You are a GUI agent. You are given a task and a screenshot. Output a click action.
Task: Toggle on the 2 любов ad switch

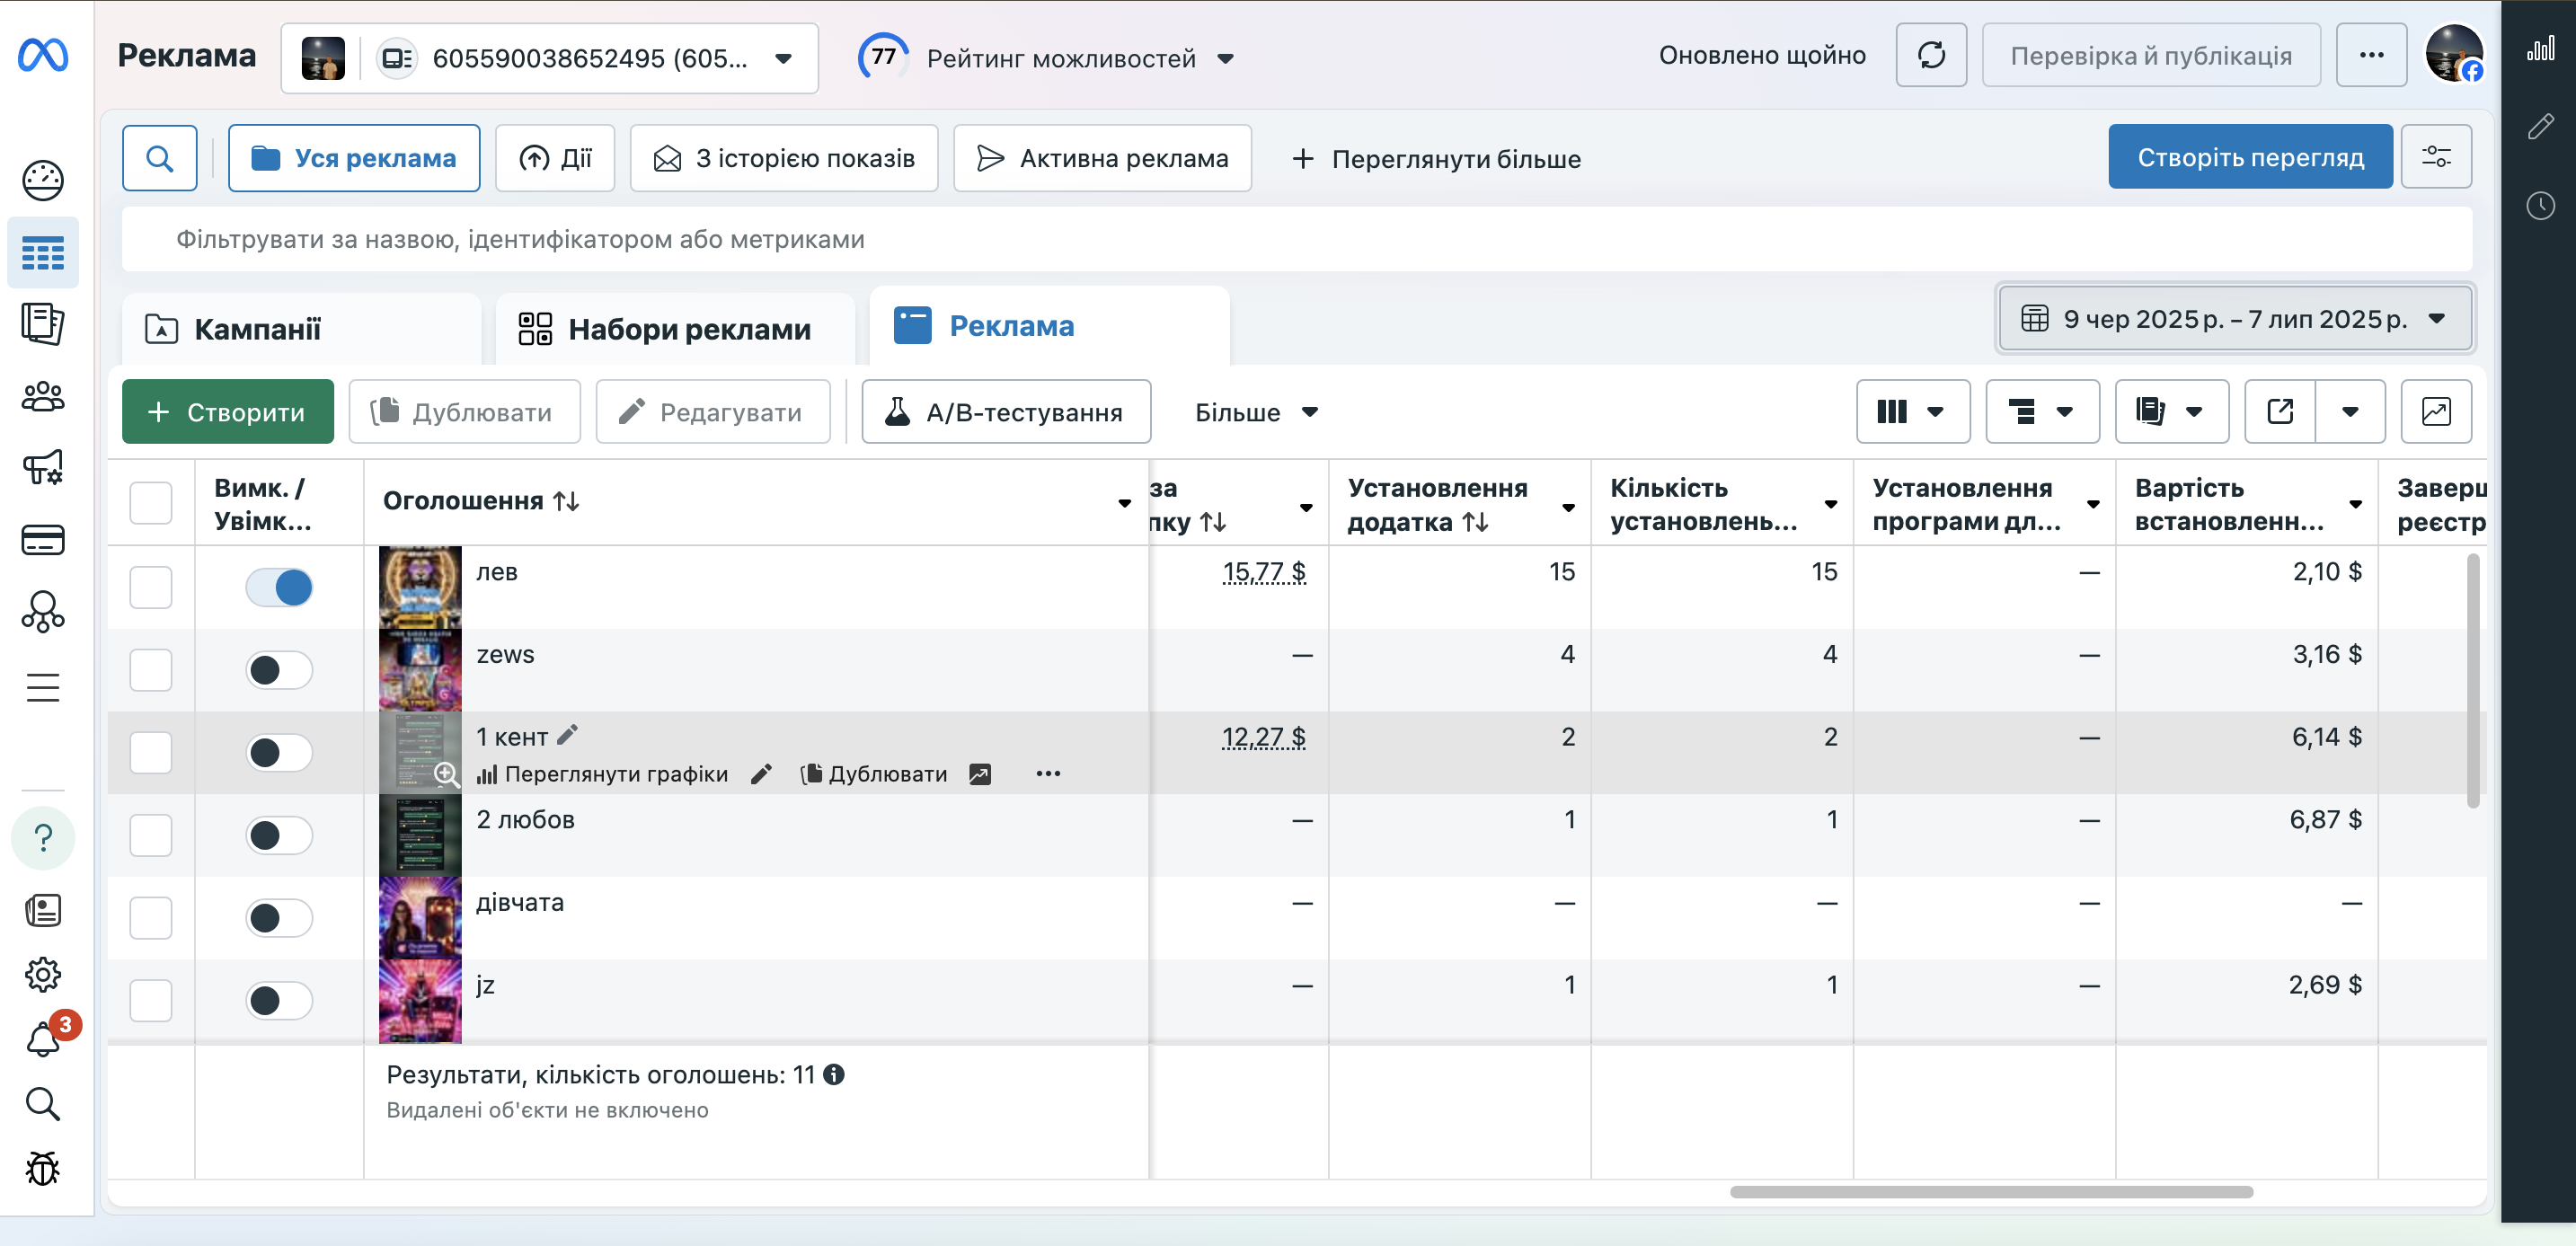279,835
